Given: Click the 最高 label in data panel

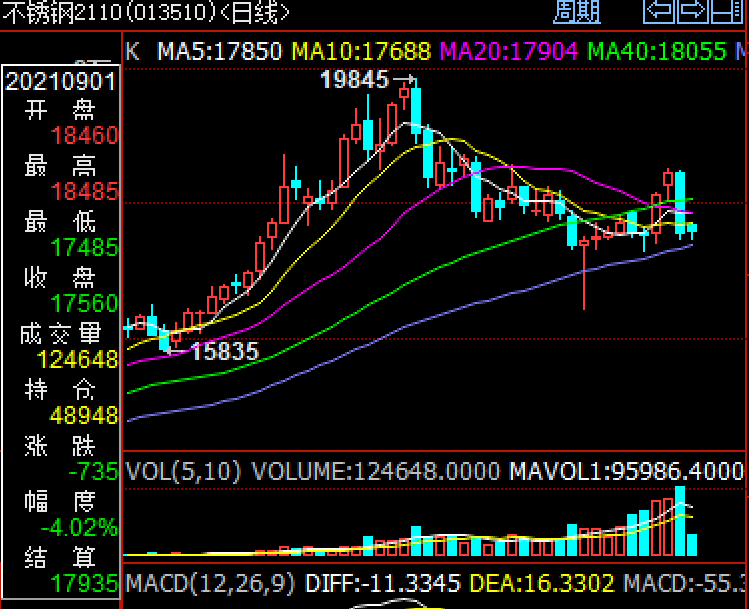Looking at the screenshot, I should [x=60, y=166].
